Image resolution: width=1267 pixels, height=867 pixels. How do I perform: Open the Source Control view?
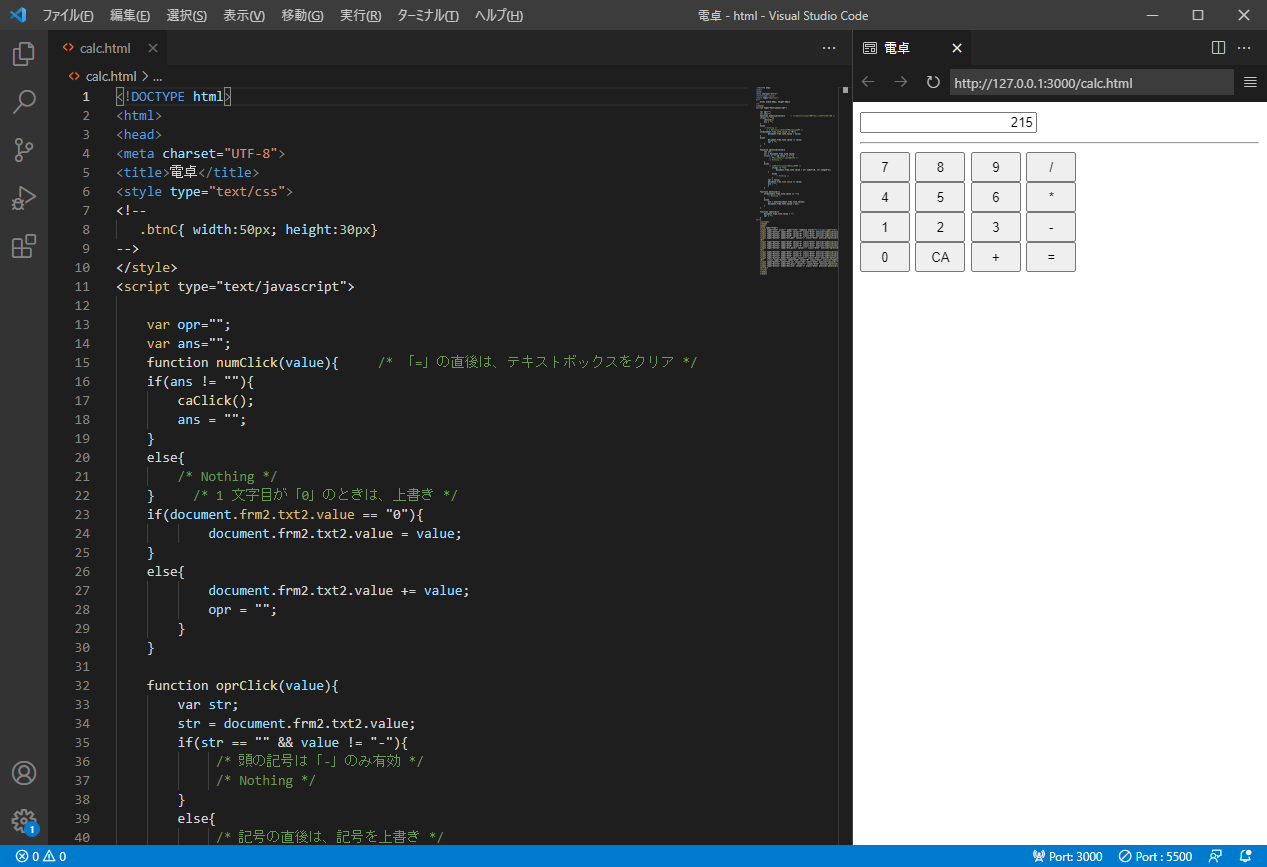coord(23,150)
